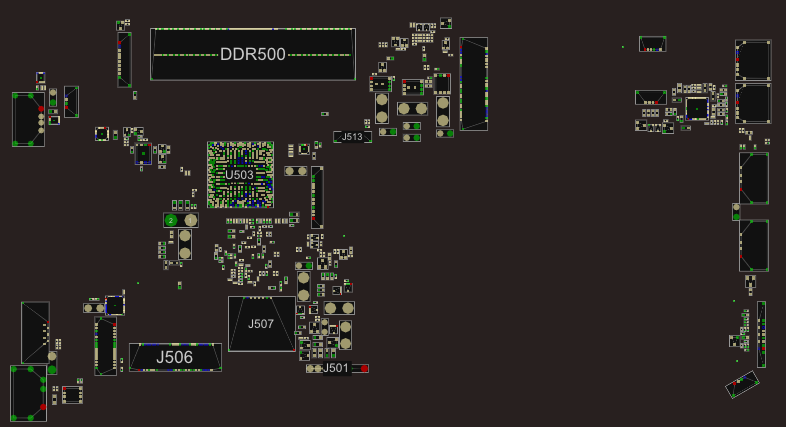This screenshot has height=427, width=786.
Task: Select the large left-edge connector with red pad
Action: 28,119
